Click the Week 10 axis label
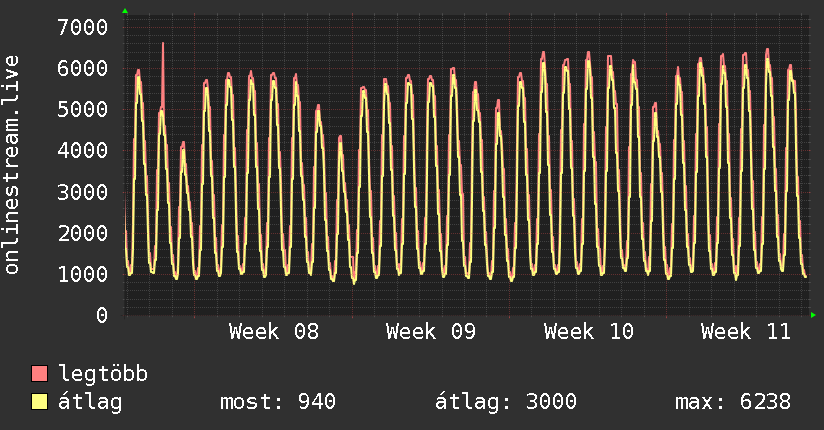 coord(589,332)
